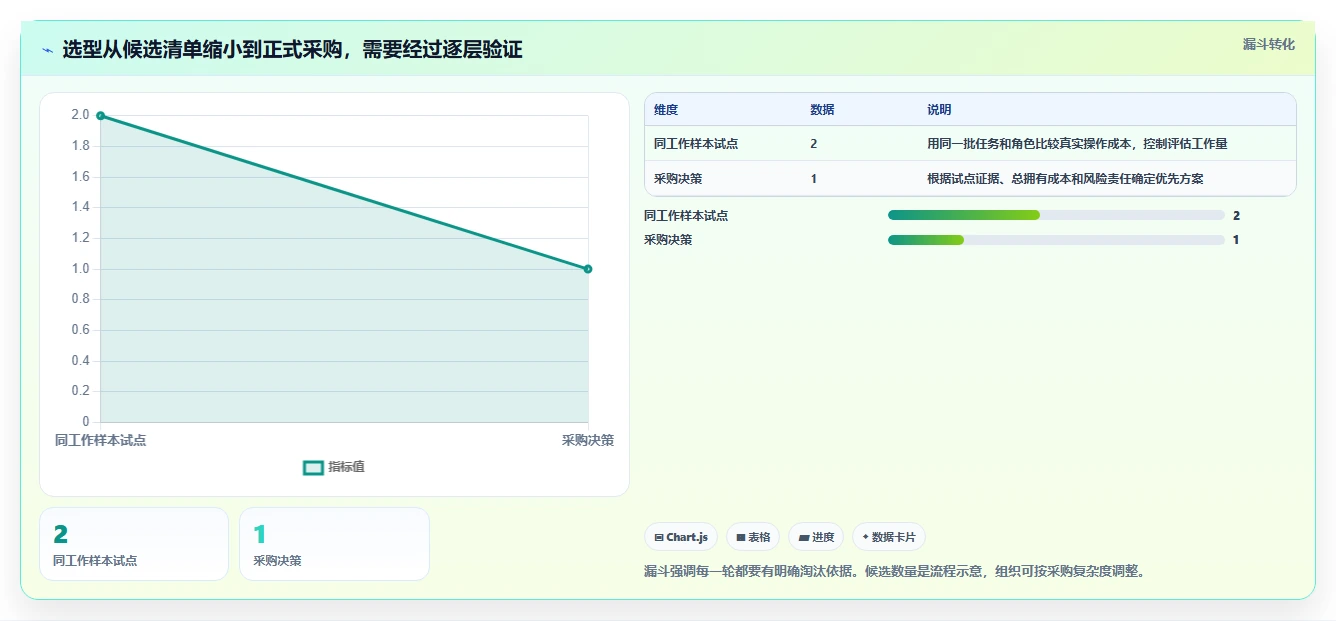Click the 表格 tag
The image size is (1336, 621).
(753, 537)
